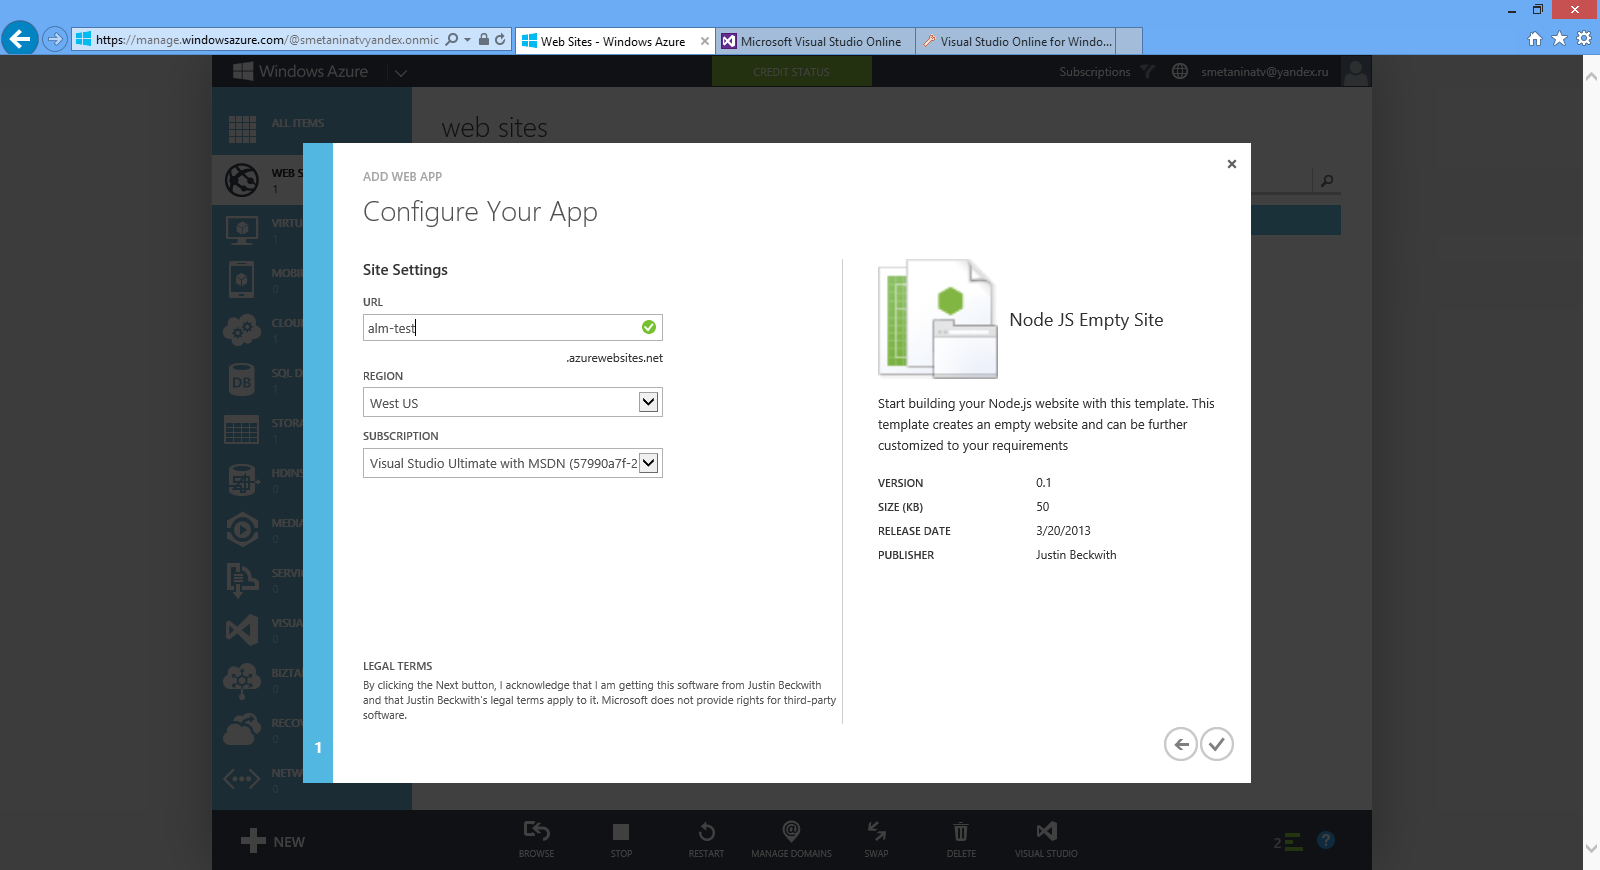Select the Storage table icon in sidebar
1600x870 pixels.
242,430
